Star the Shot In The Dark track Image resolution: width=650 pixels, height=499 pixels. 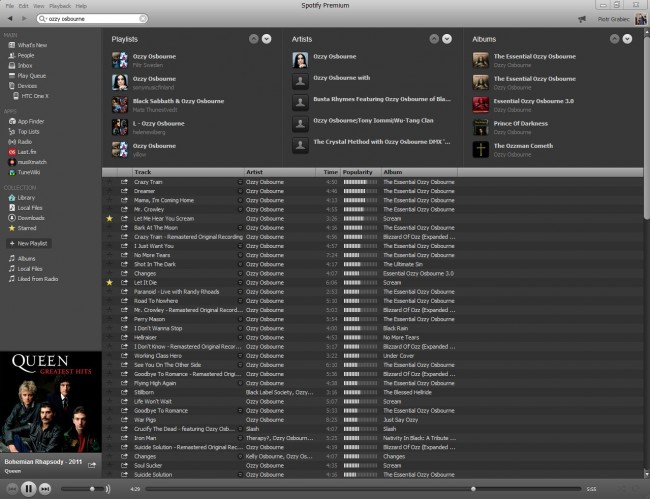pos(109,264)
